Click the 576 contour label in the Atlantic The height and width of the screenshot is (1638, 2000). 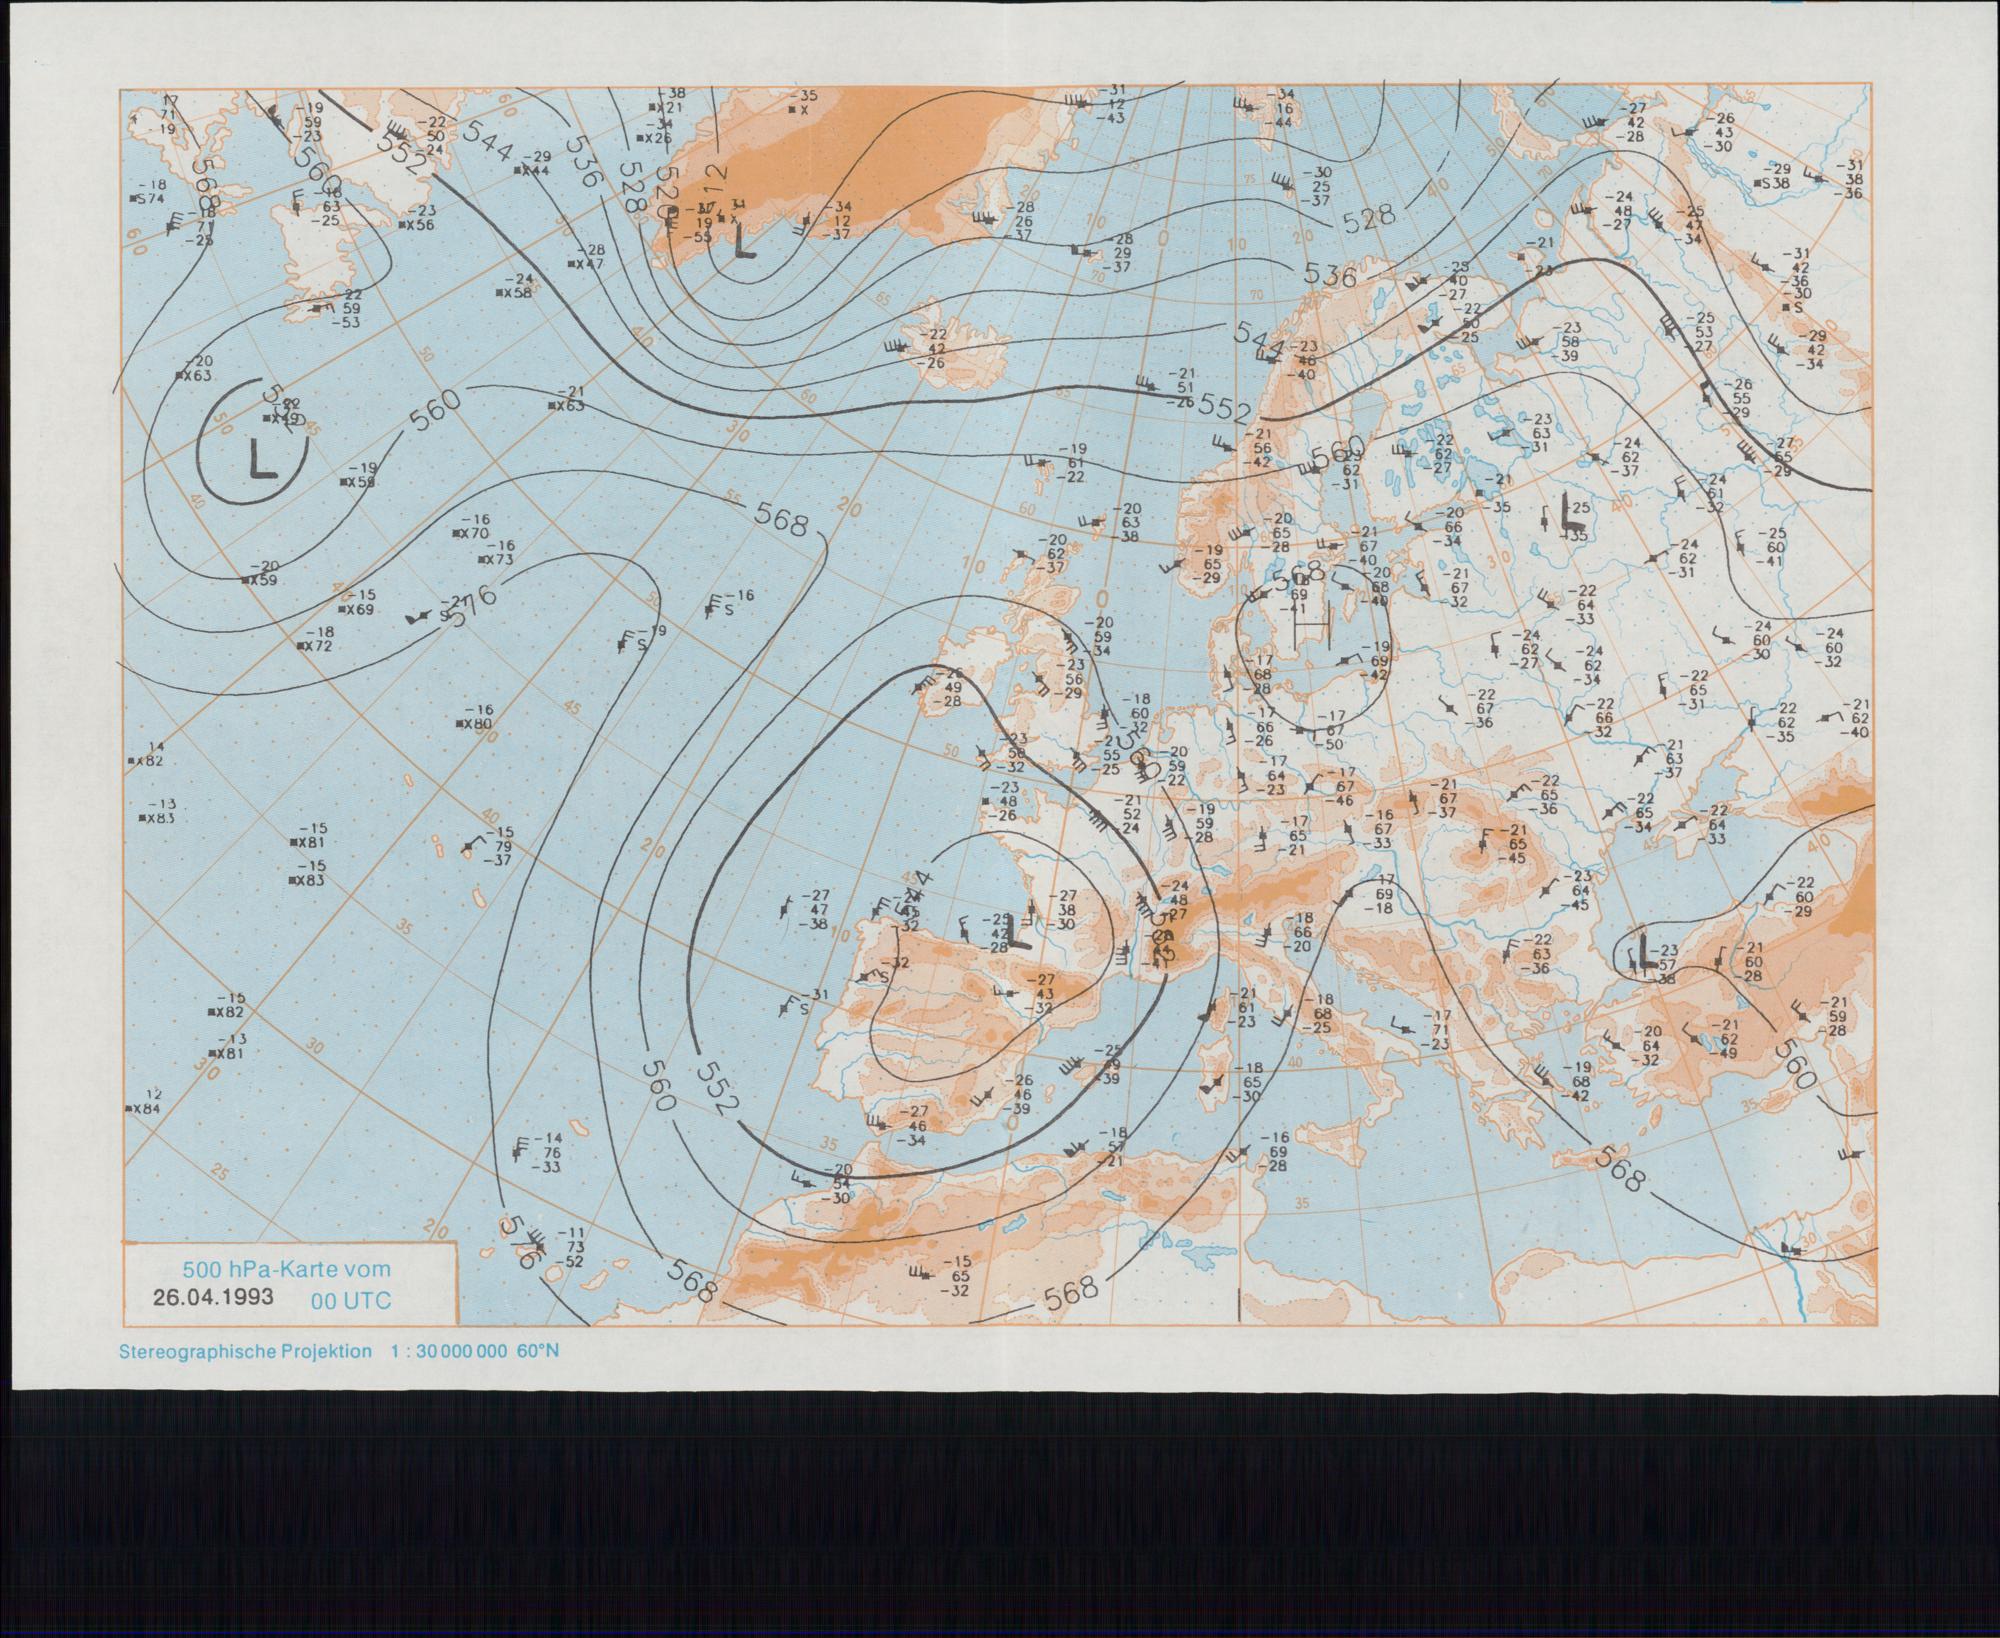[x=473, y=607]
